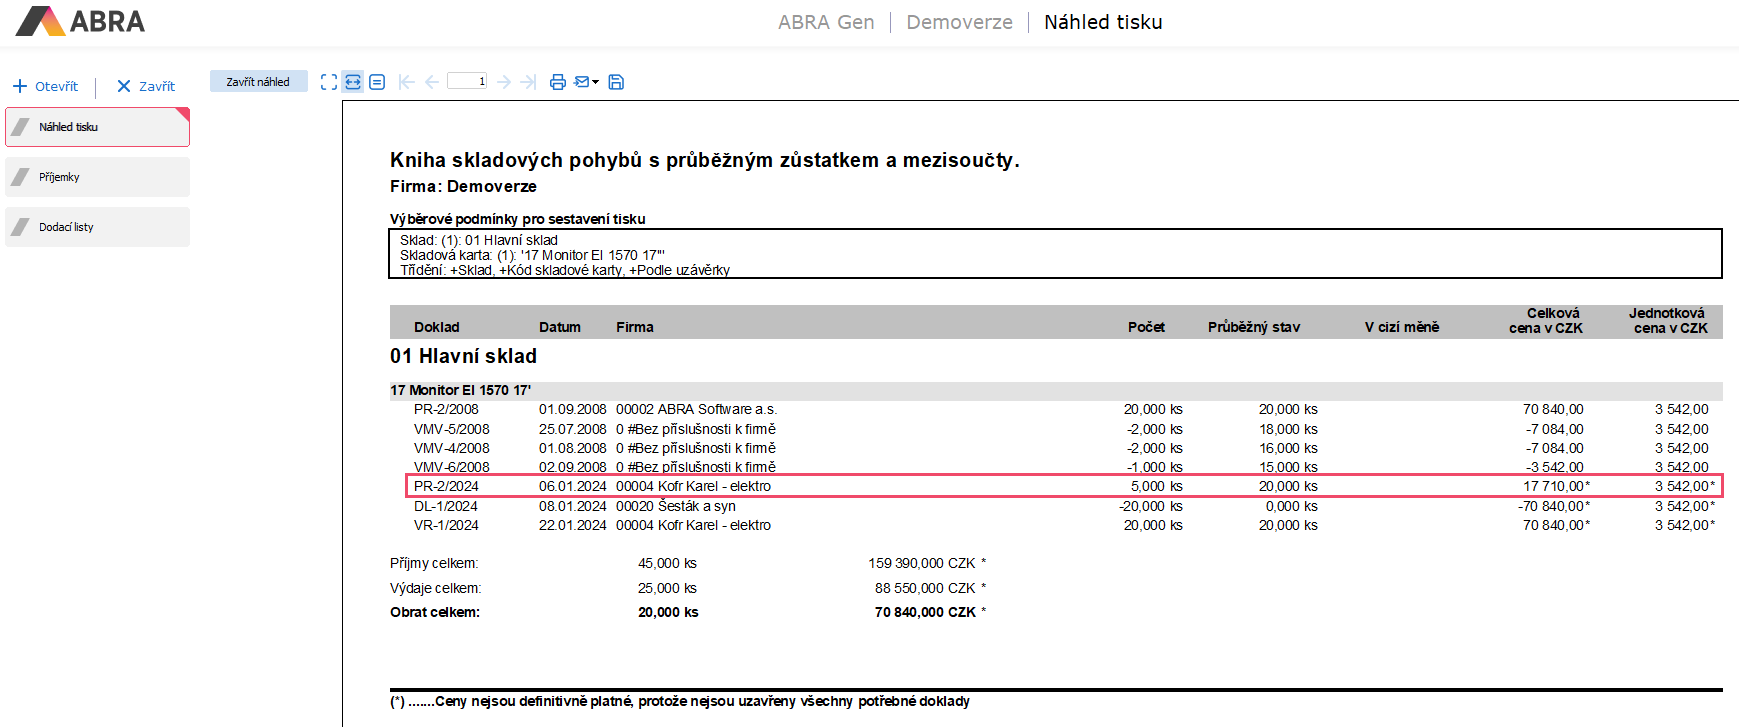Click the whole page fit icon
The width and height of the screenshot is (1739, 727).
pyautogui.click(x=328, y=82)
